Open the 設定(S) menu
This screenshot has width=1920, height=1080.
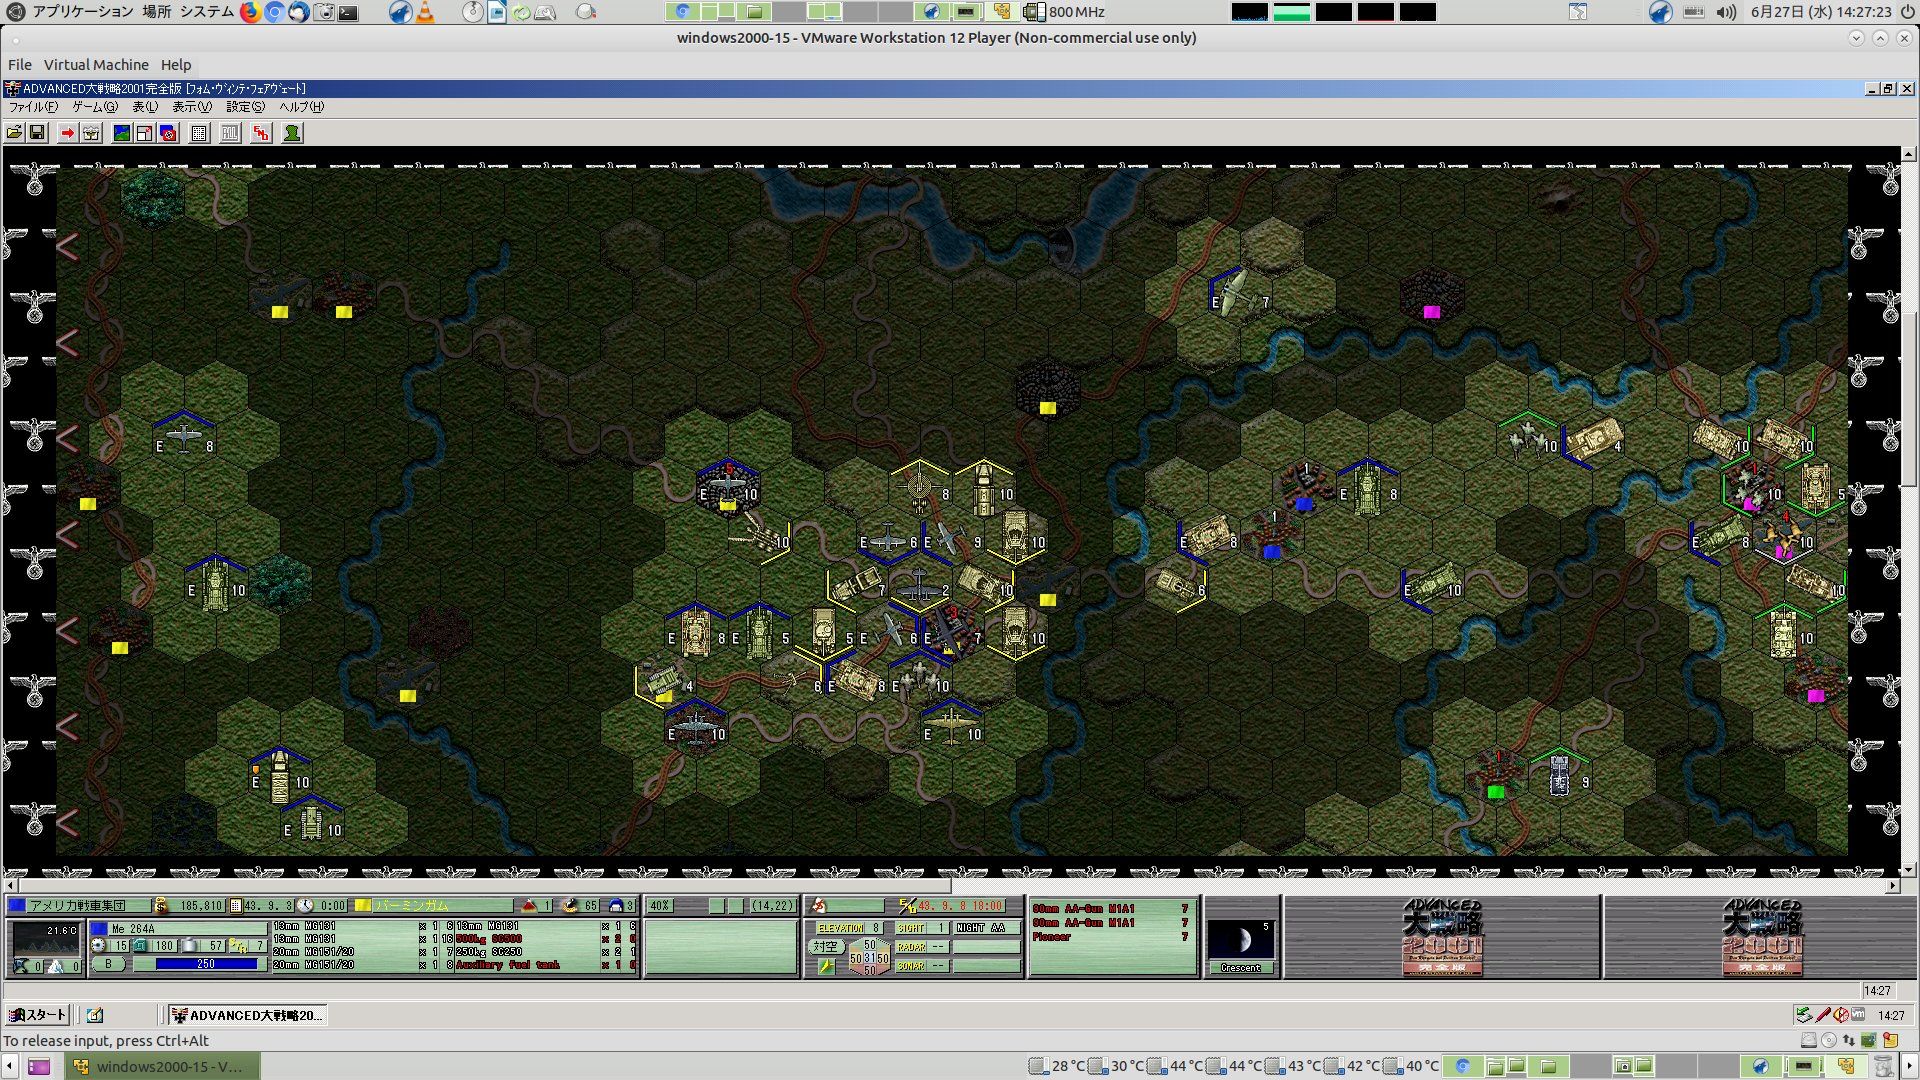pos(245,107)
